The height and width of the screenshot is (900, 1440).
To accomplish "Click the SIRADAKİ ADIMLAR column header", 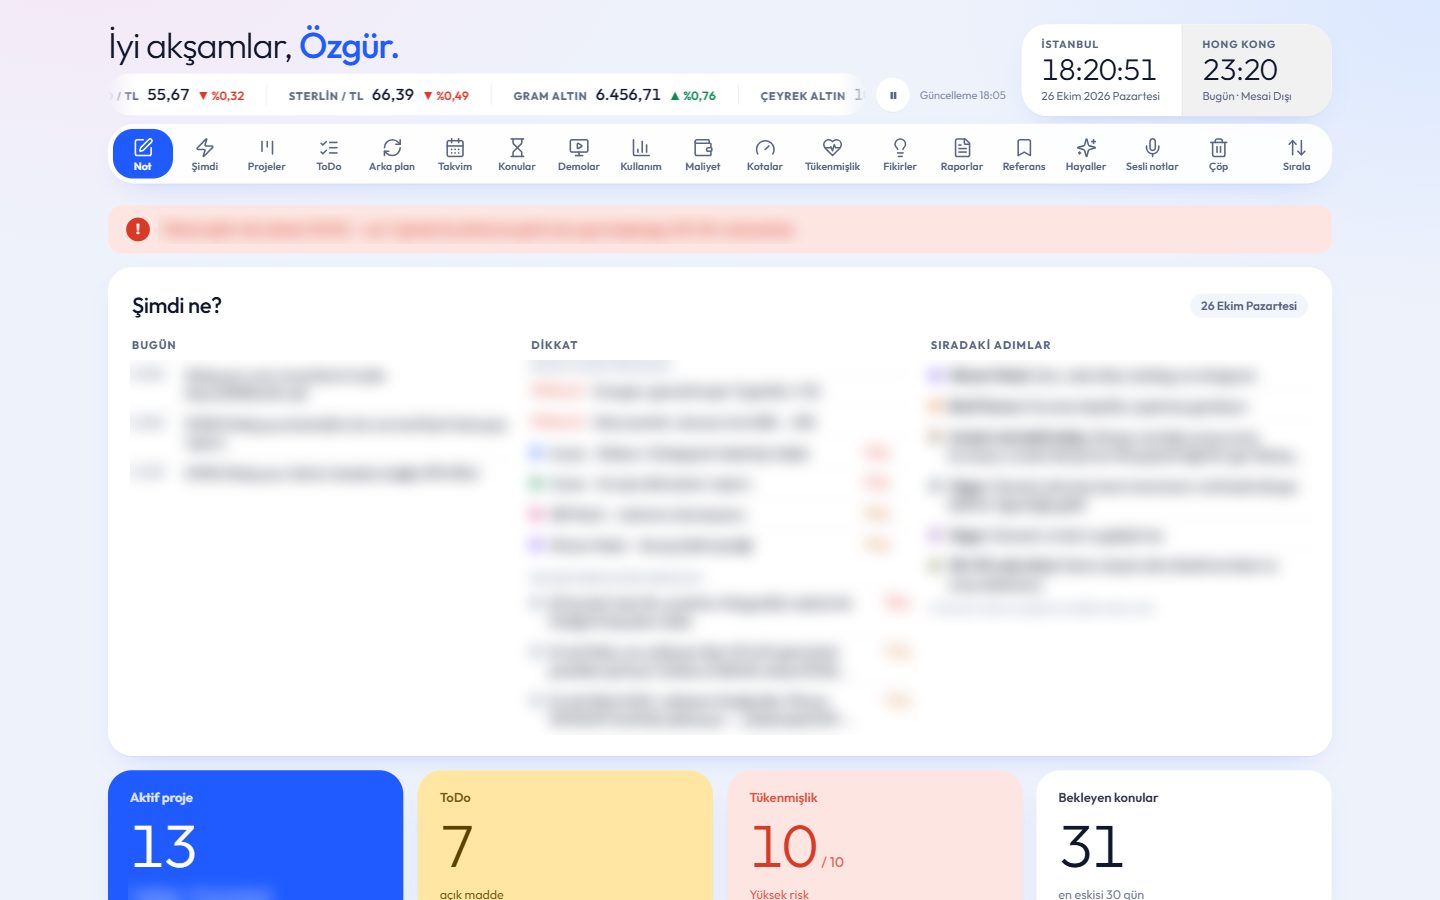I will point(991,345).
